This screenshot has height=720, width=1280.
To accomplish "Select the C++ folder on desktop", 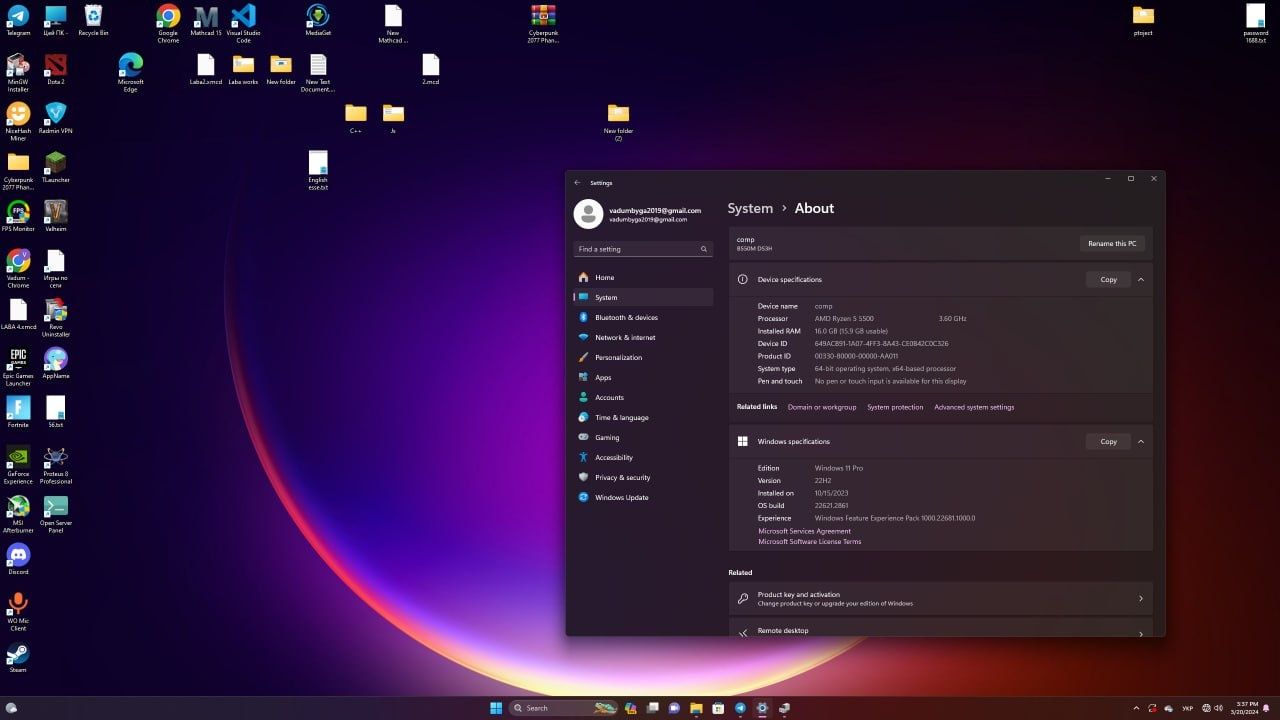I will tap(356, 119).
